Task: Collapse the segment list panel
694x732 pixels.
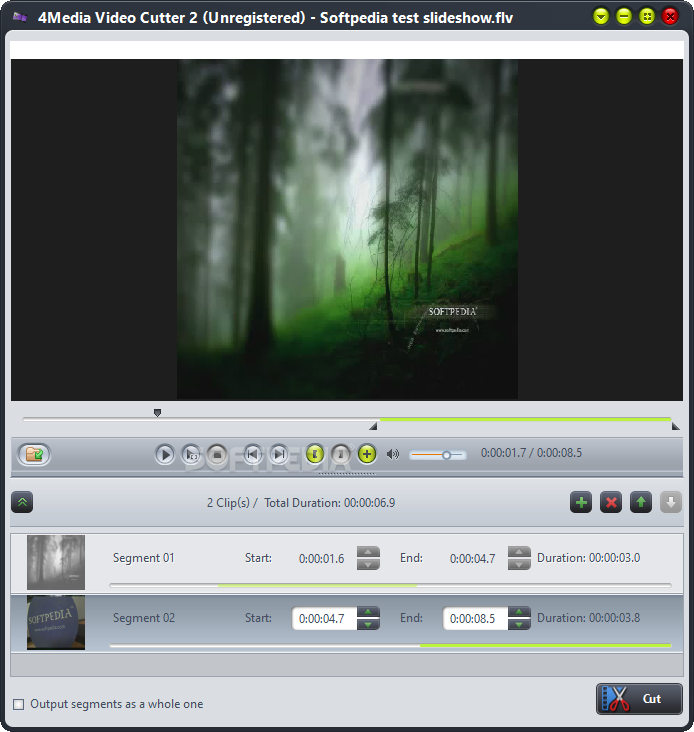Action: pos(22,502)
